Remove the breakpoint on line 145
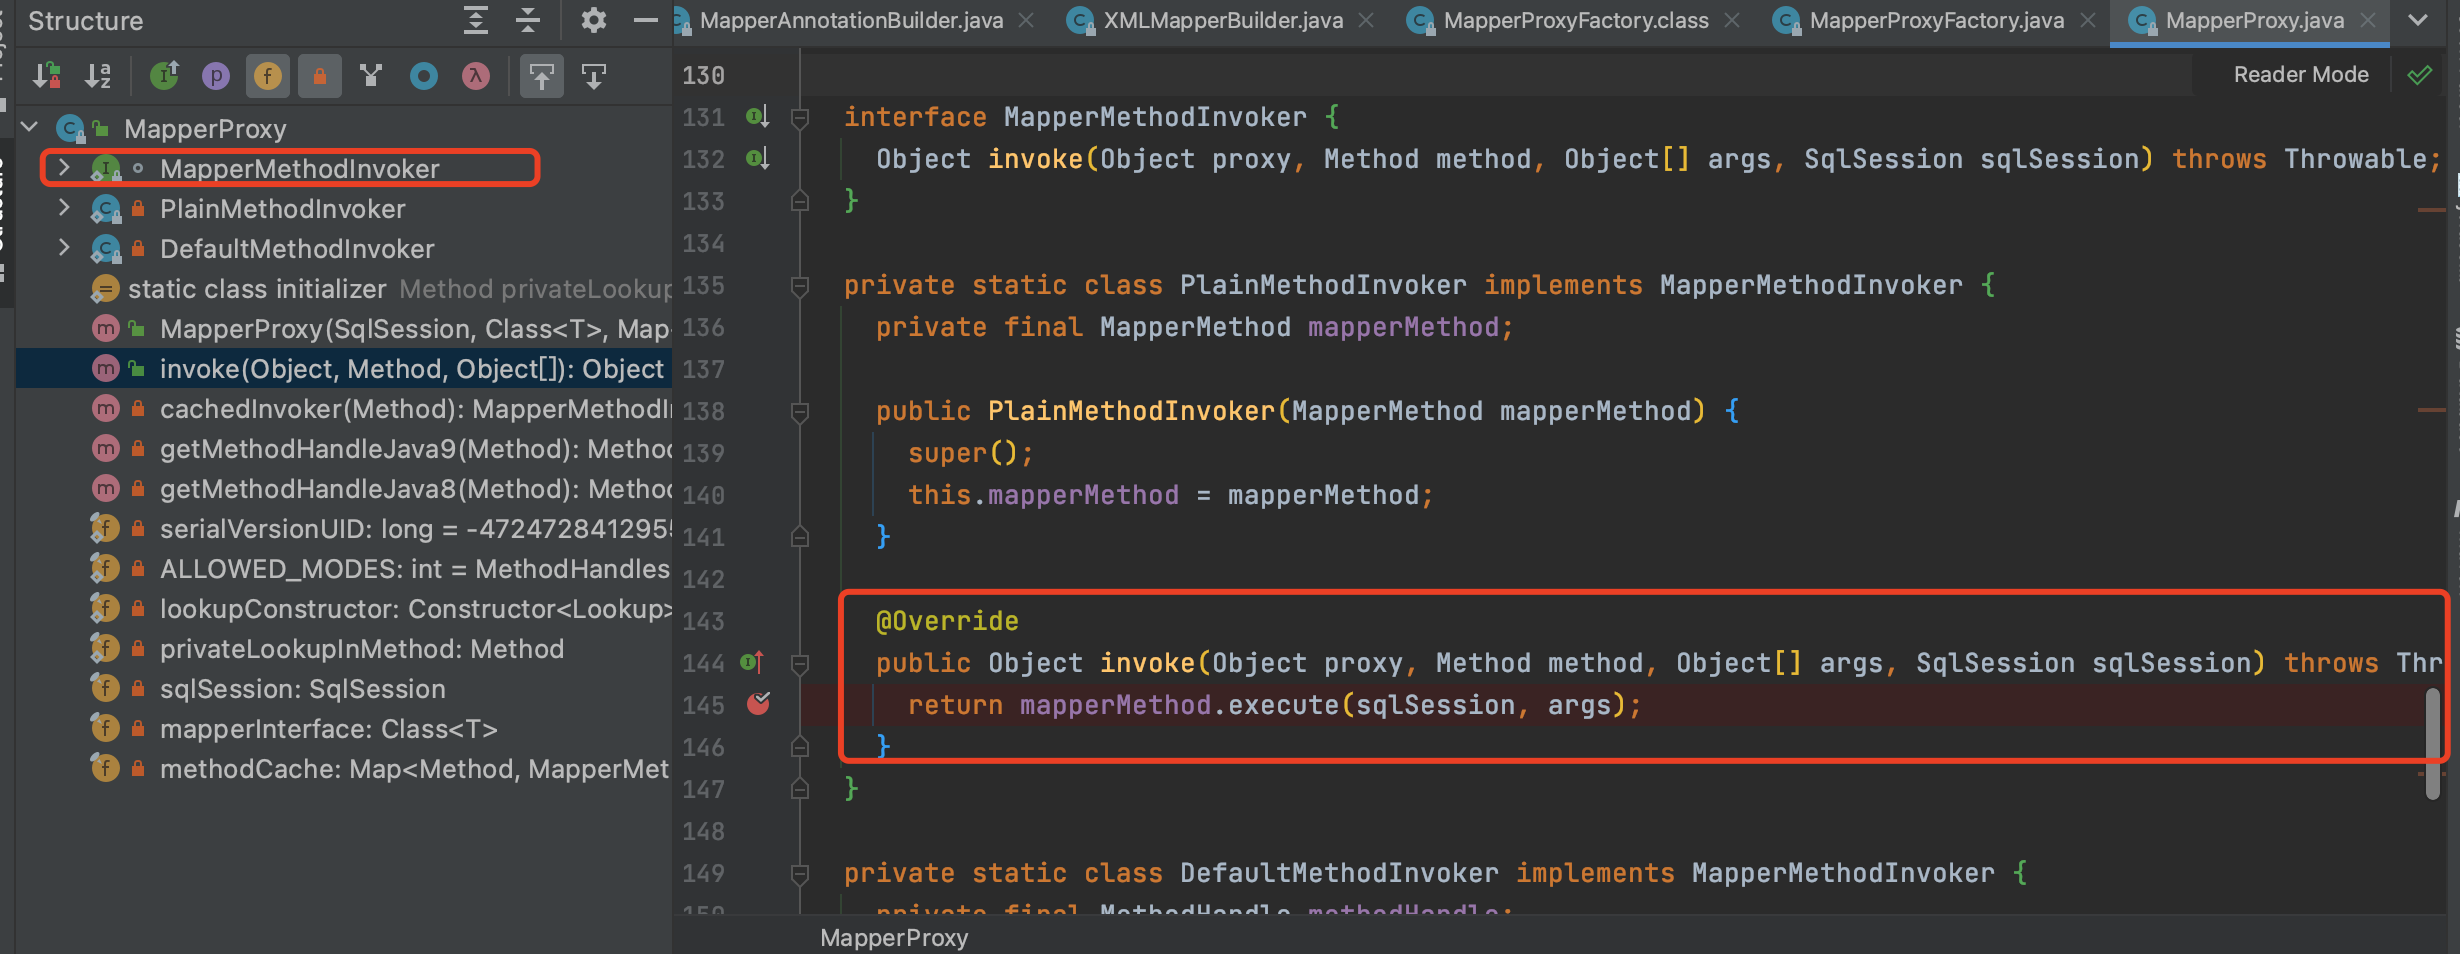 pyautogui.click(x=759, y=704)
